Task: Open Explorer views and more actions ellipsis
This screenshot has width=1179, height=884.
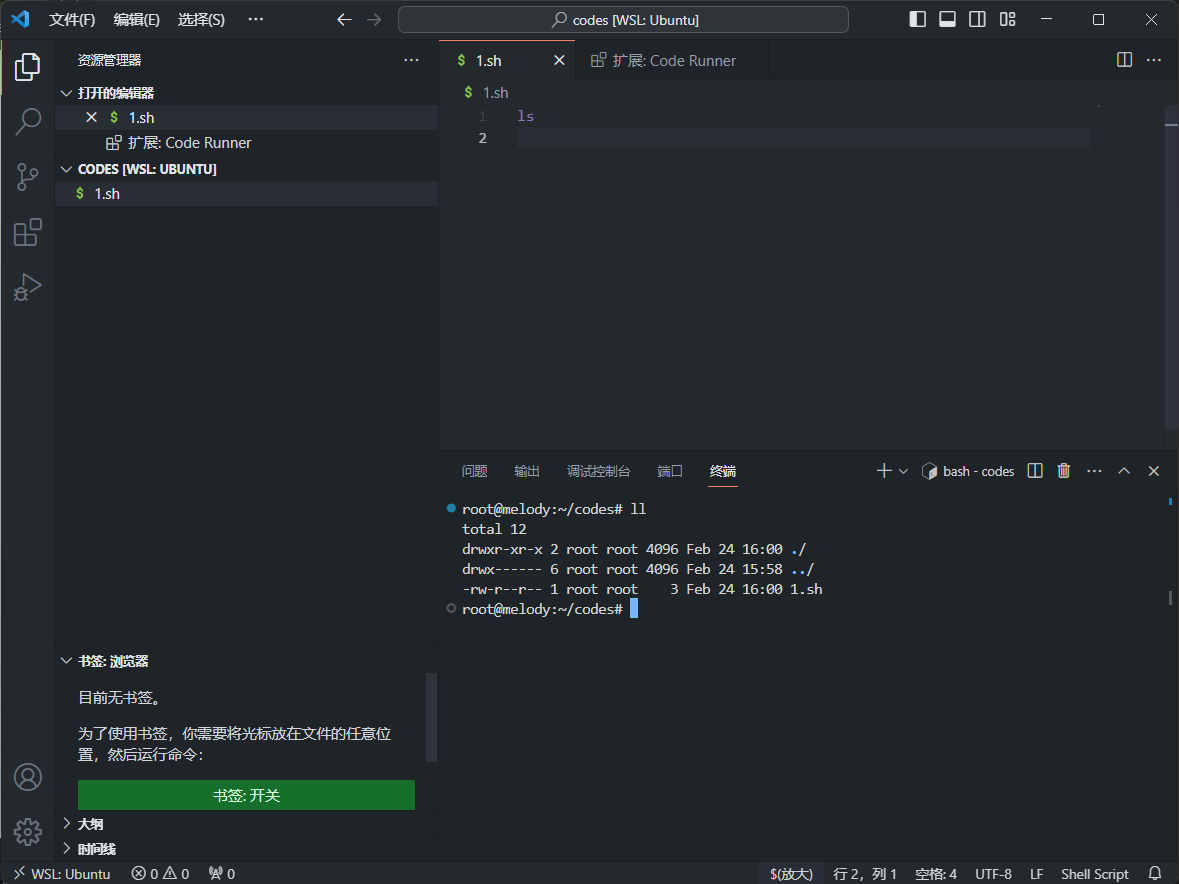Action: [411, 60]
